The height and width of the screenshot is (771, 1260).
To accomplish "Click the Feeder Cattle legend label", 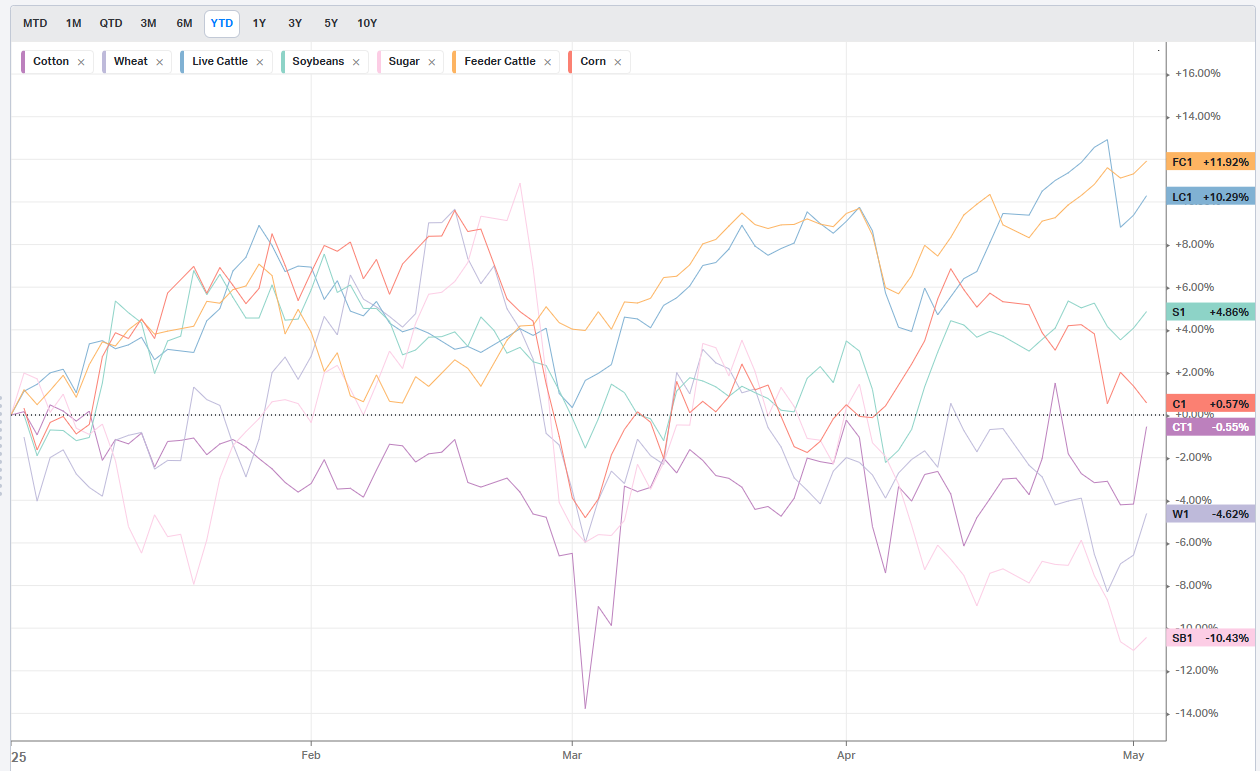I will coord(500,61).
